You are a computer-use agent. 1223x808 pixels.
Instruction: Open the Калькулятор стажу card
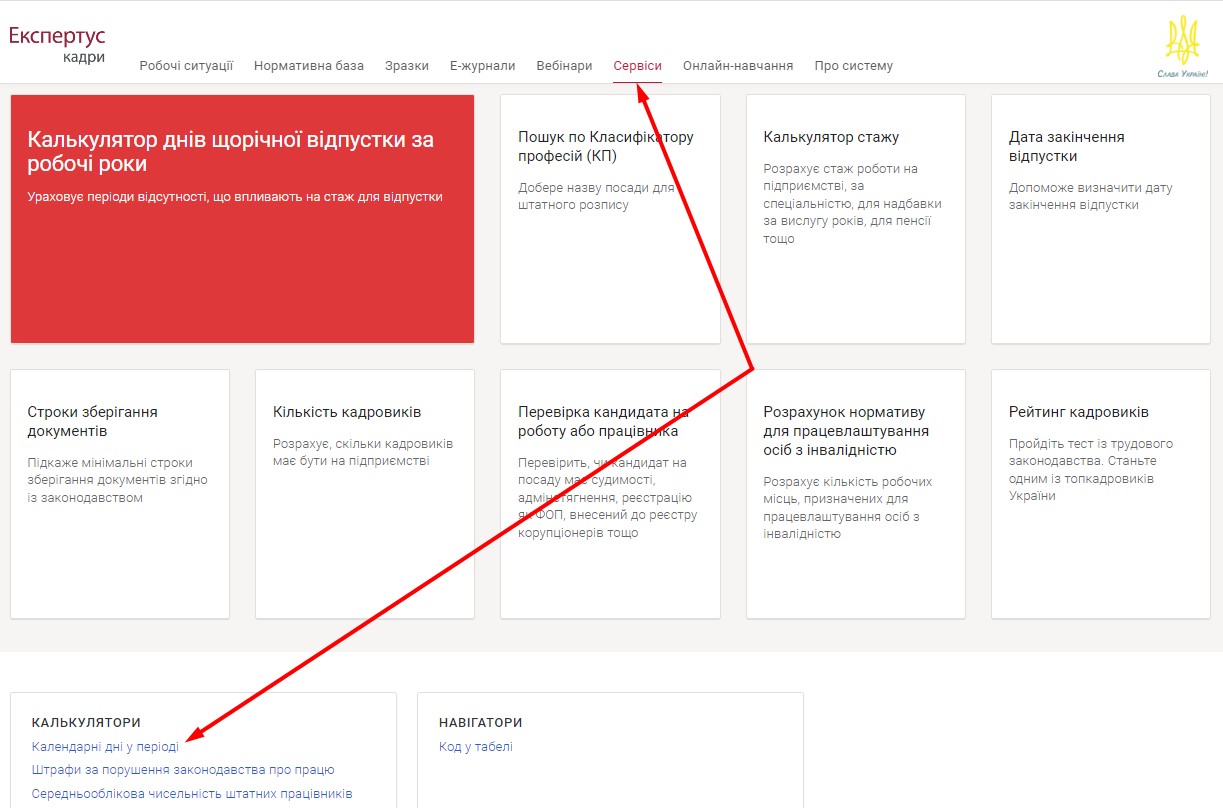point(855,219)
